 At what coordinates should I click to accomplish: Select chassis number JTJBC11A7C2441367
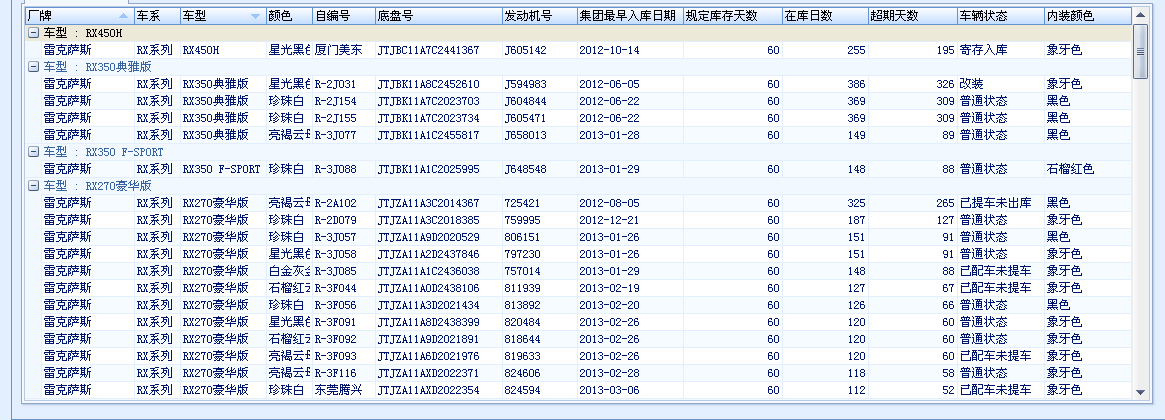(428, 51)
